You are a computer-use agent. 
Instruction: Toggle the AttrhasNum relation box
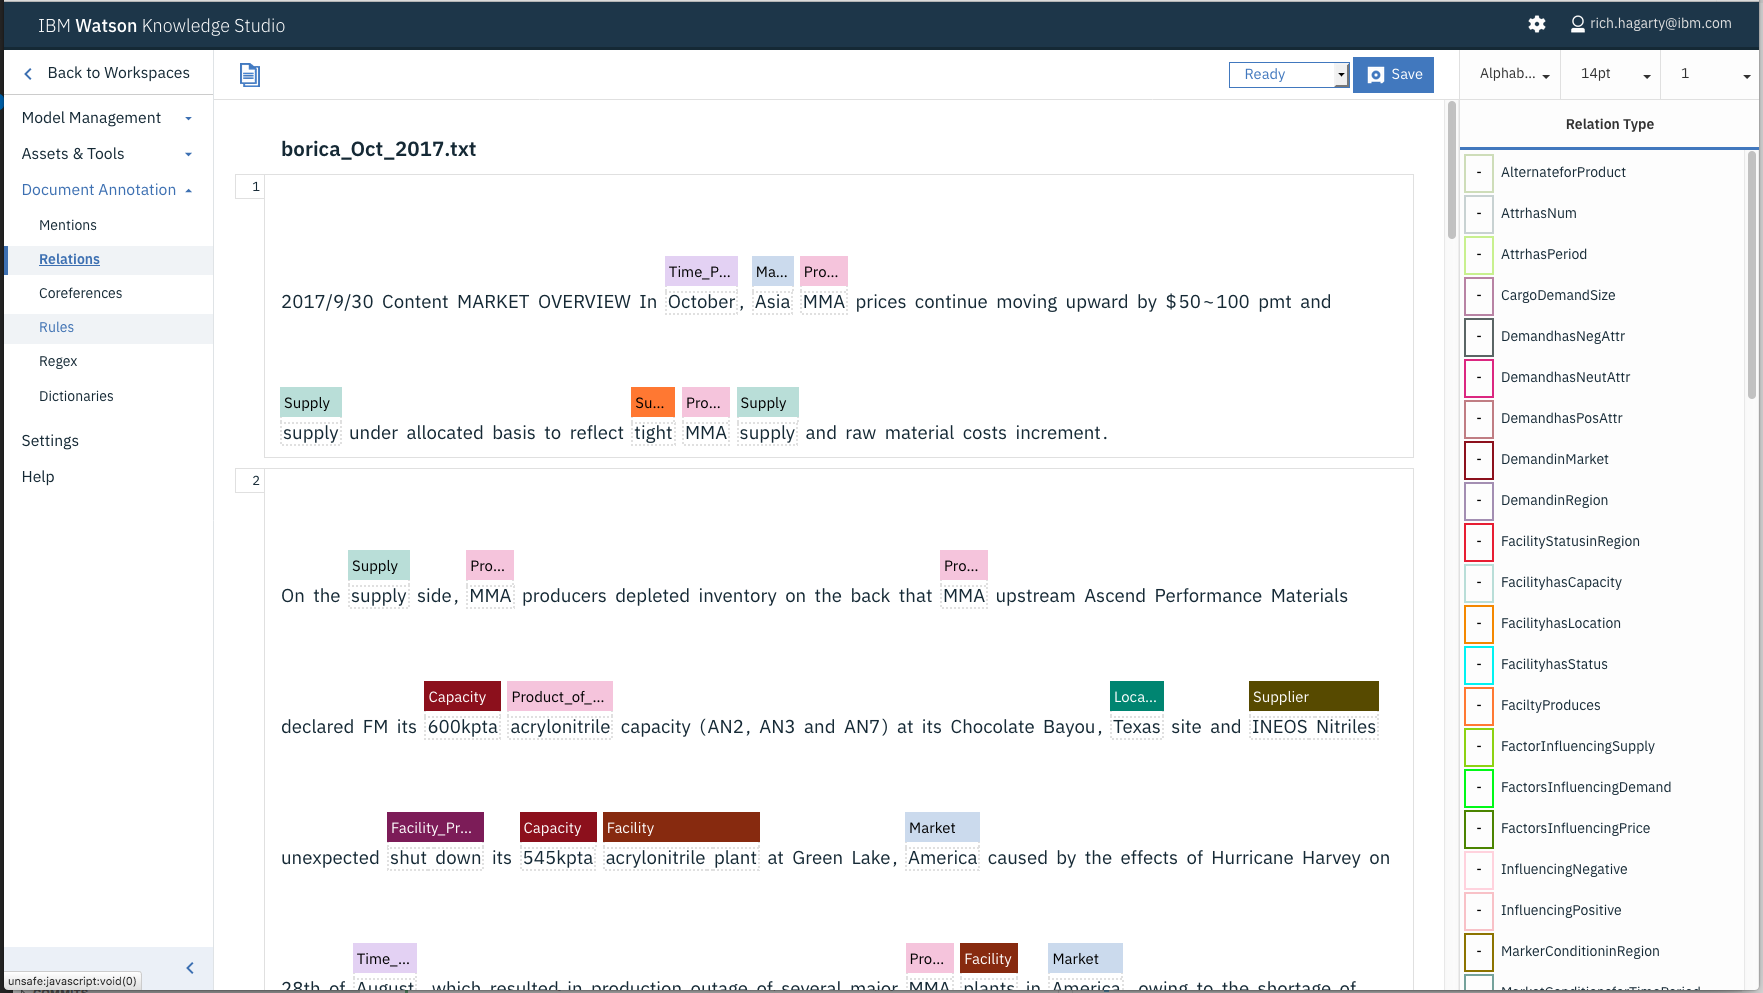(1479, 214)
